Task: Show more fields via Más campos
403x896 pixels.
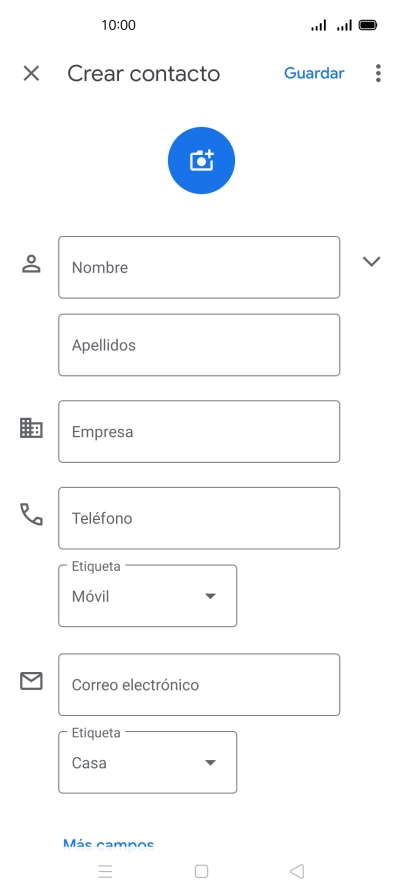Action: click(108, 845)
